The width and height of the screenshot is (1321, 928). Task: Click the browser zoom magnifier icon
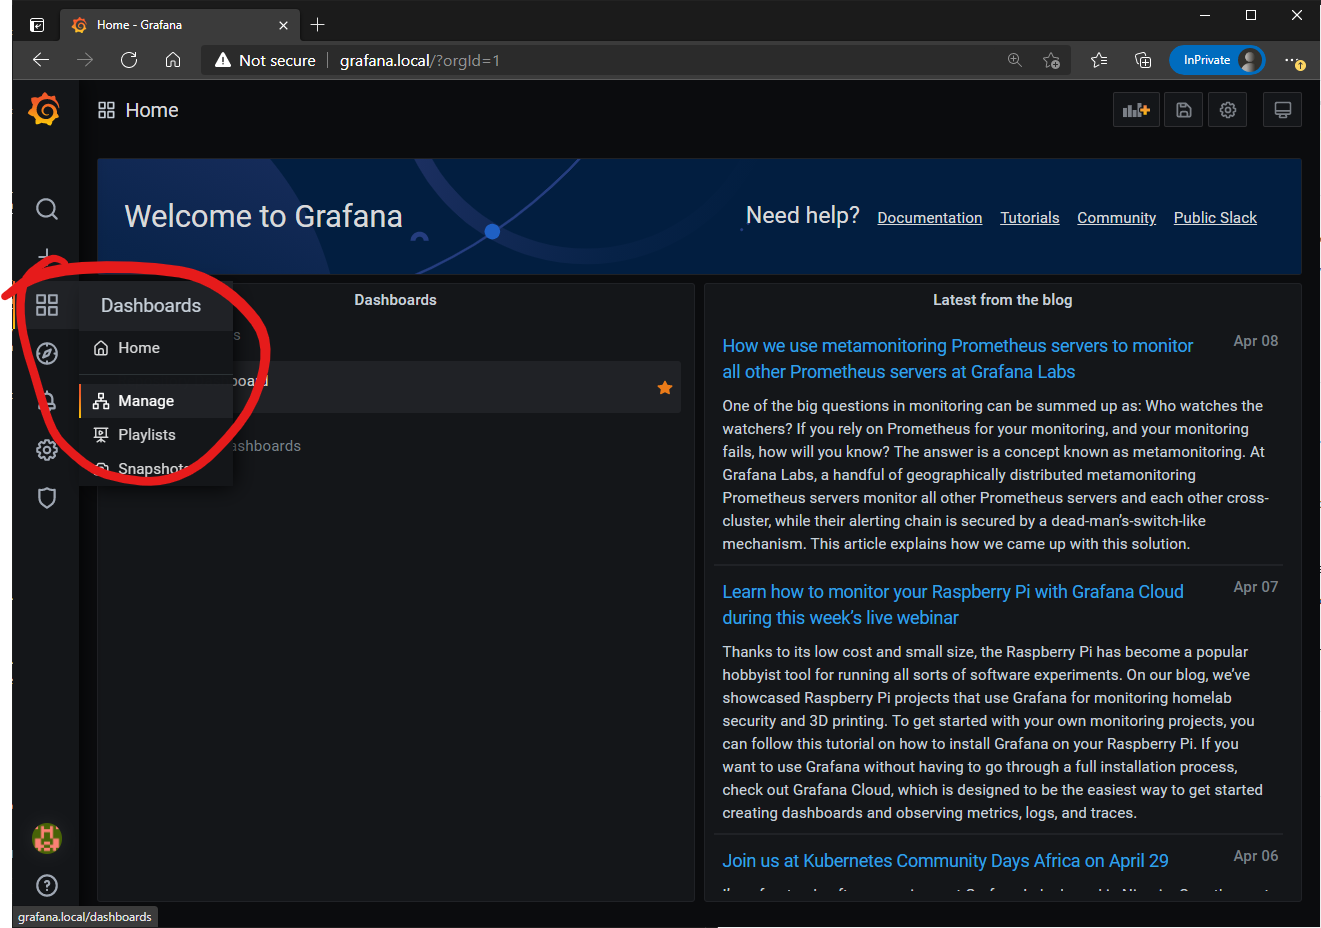[x=1015, y=60]
